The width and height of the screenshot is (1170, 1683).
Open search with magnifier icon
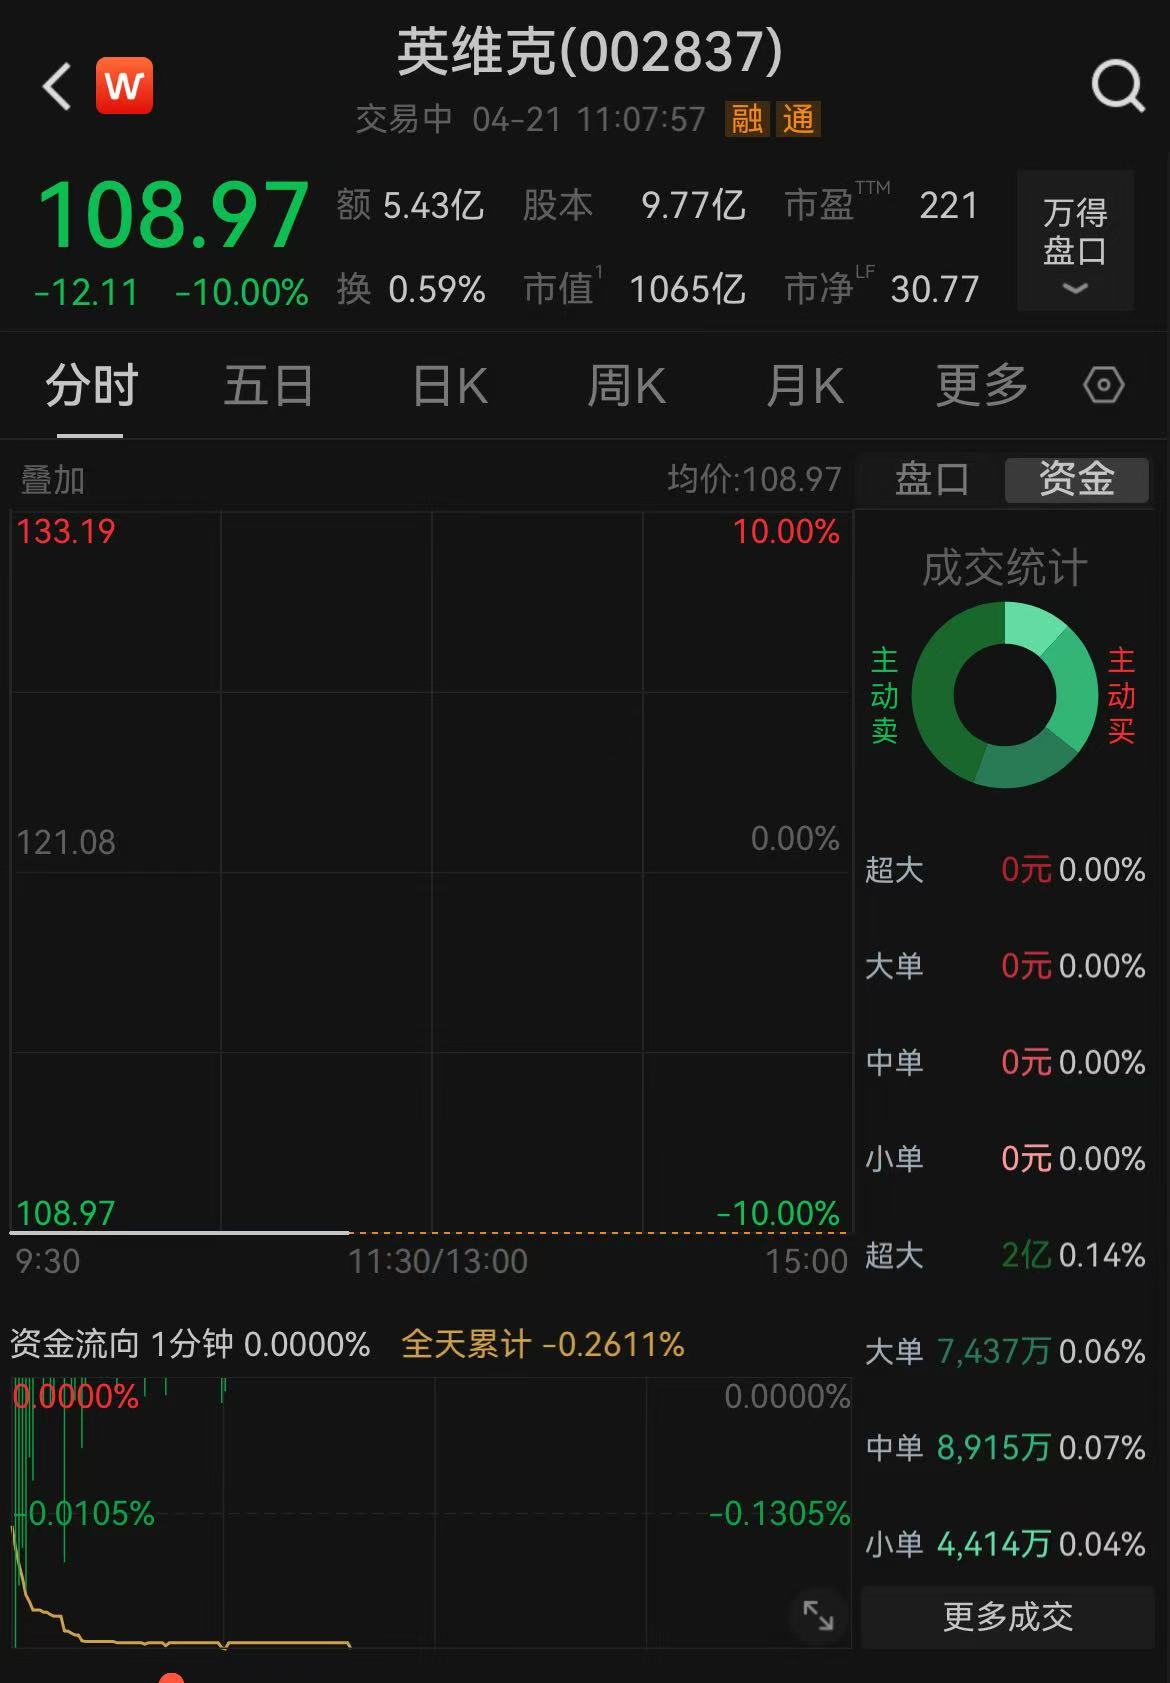point(1117,86)
